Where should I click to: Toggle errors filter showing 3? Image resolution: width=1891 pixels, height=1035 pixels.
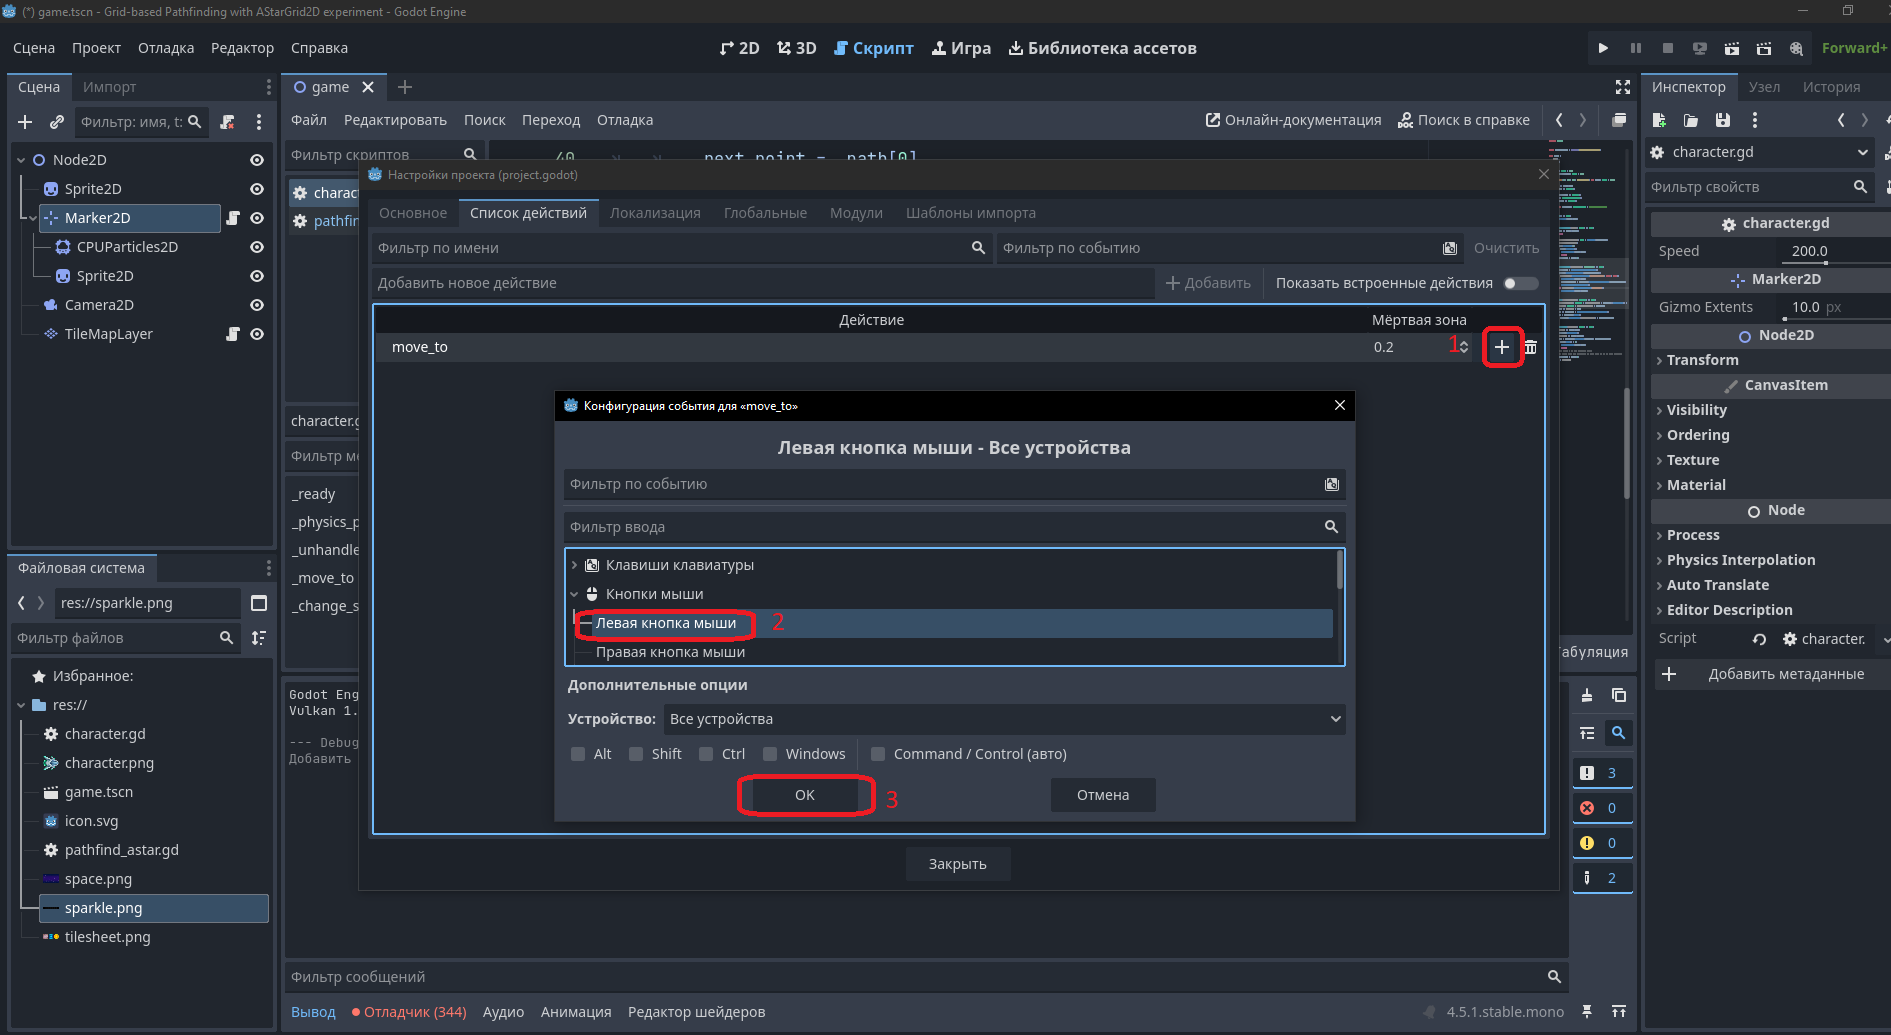point(1602,773)
